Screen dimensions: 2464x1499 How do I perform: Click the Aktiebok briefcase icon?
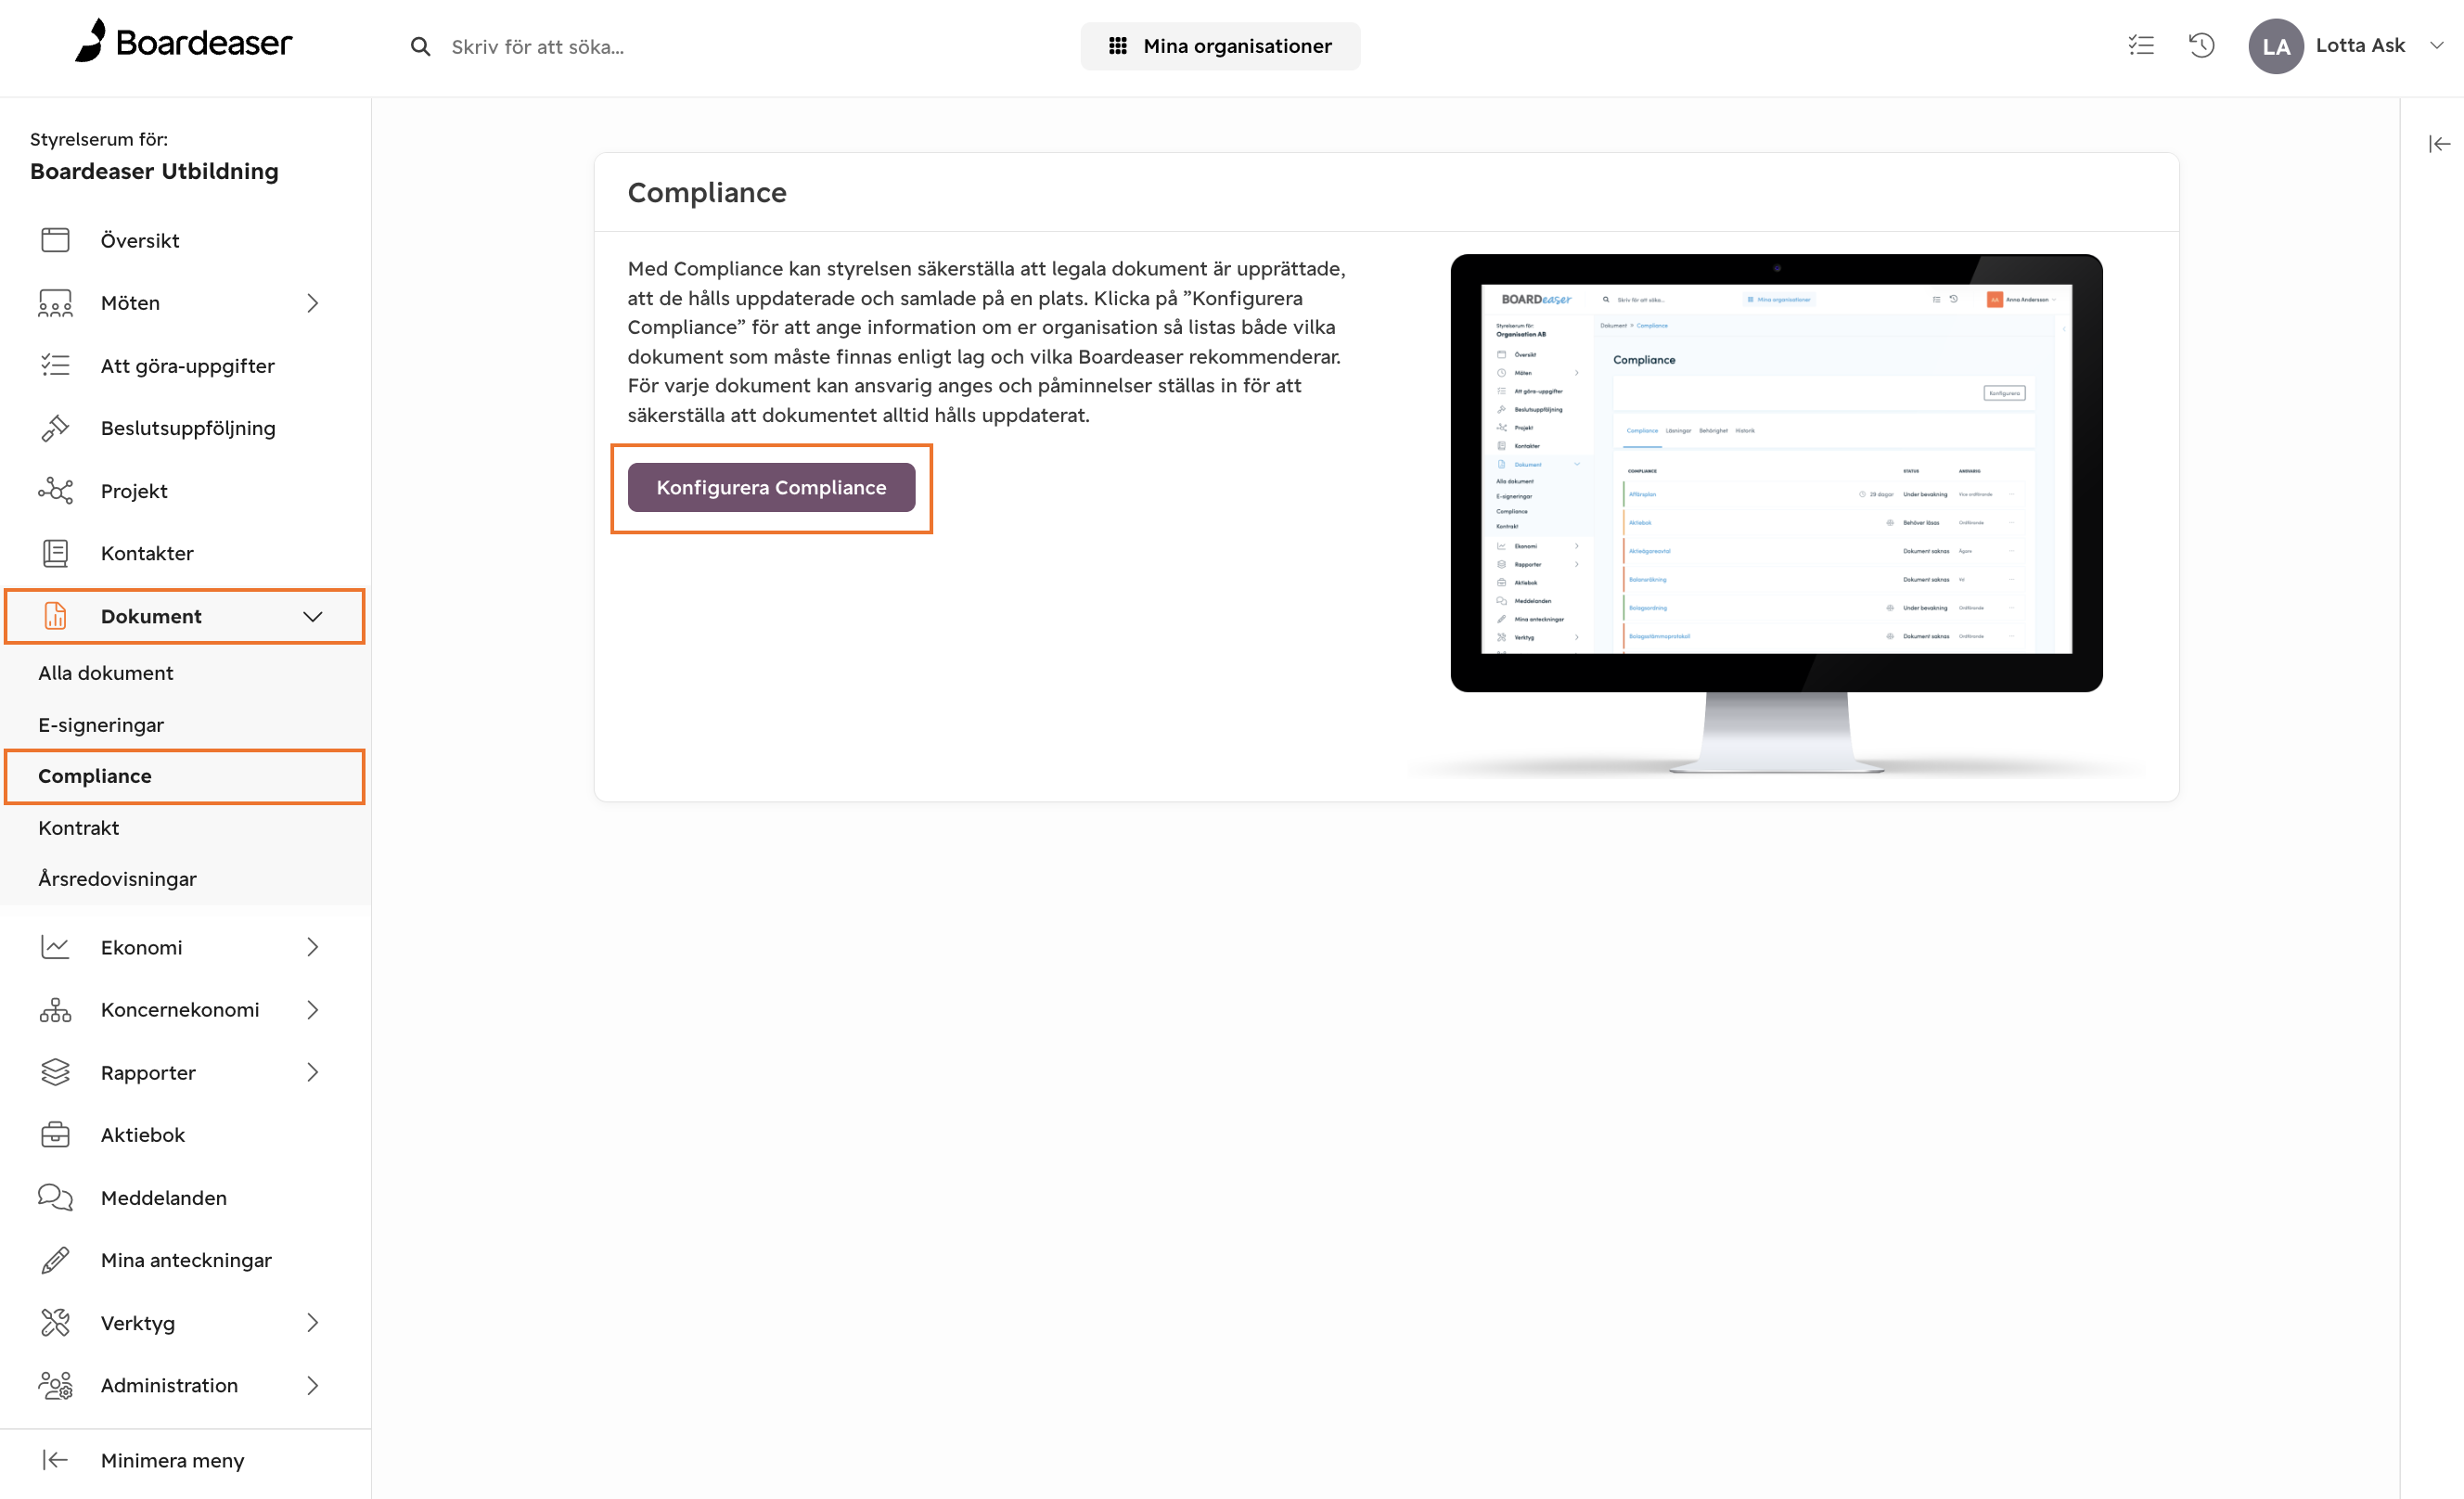click(55, 1135)
